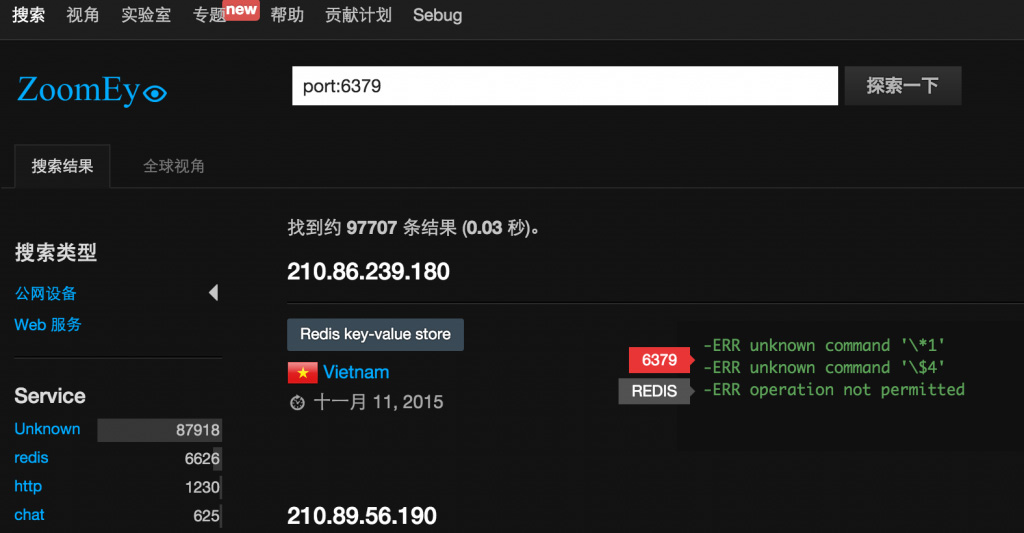Open the 搜索 menu item

click(29, 16)
